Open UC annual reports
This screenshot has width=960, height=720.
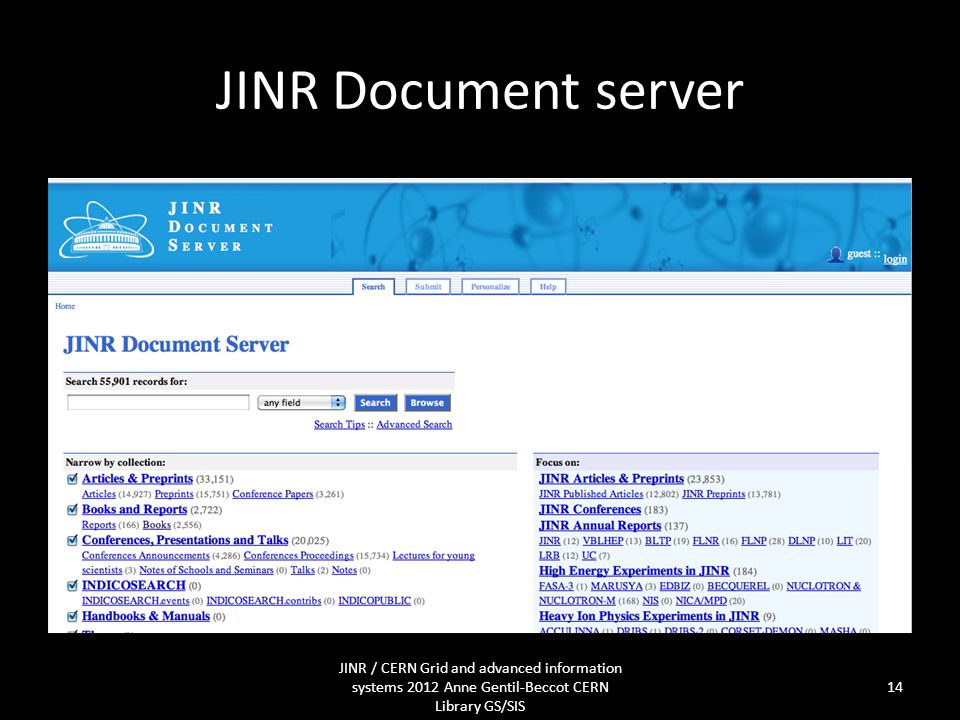click(x=588, y=555)
